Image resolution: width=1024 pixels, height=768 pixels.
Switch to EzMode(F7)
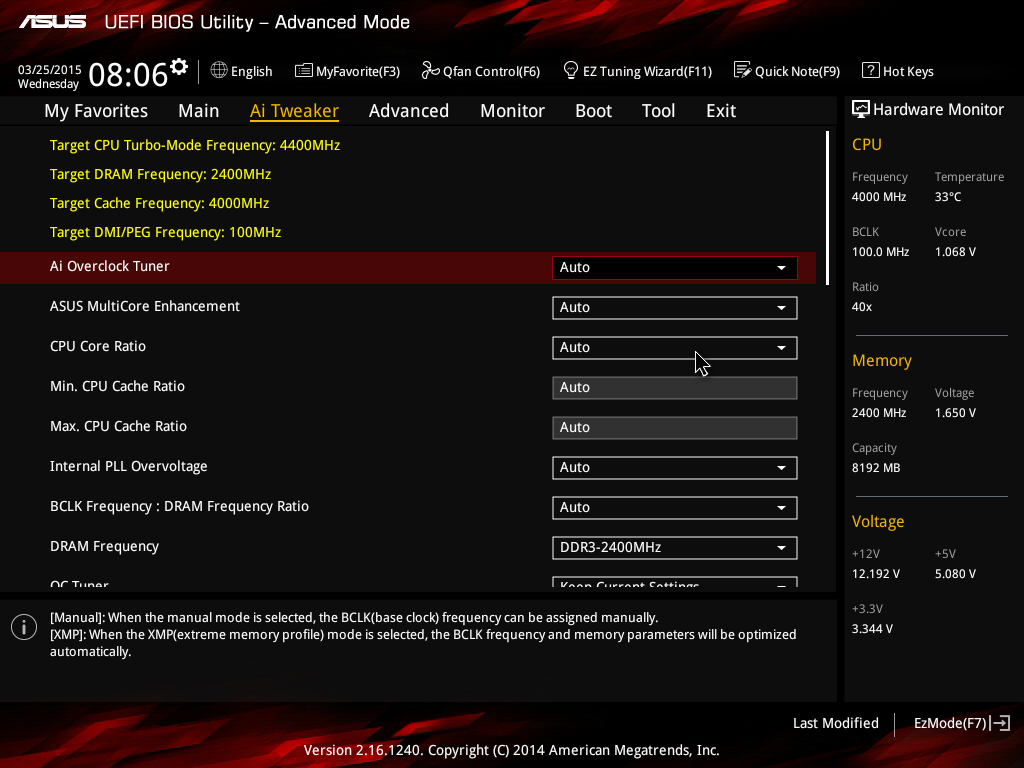[x=962, y=723]
